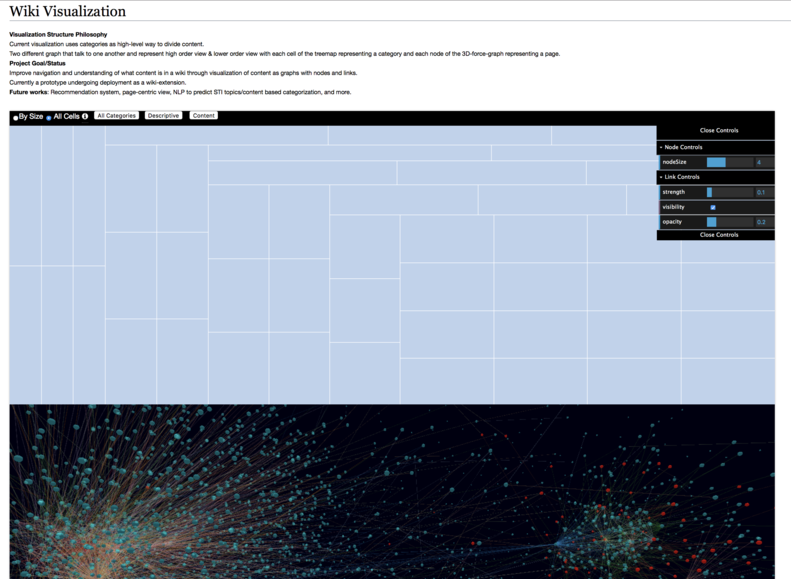Adjust the nodeSize slider
The width and height of the screenshot is (791, 579).
(x=729, y=162)
